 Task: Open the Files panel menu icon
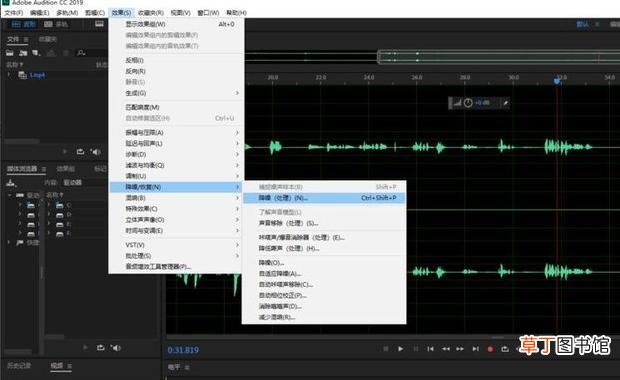pos(26,39)
